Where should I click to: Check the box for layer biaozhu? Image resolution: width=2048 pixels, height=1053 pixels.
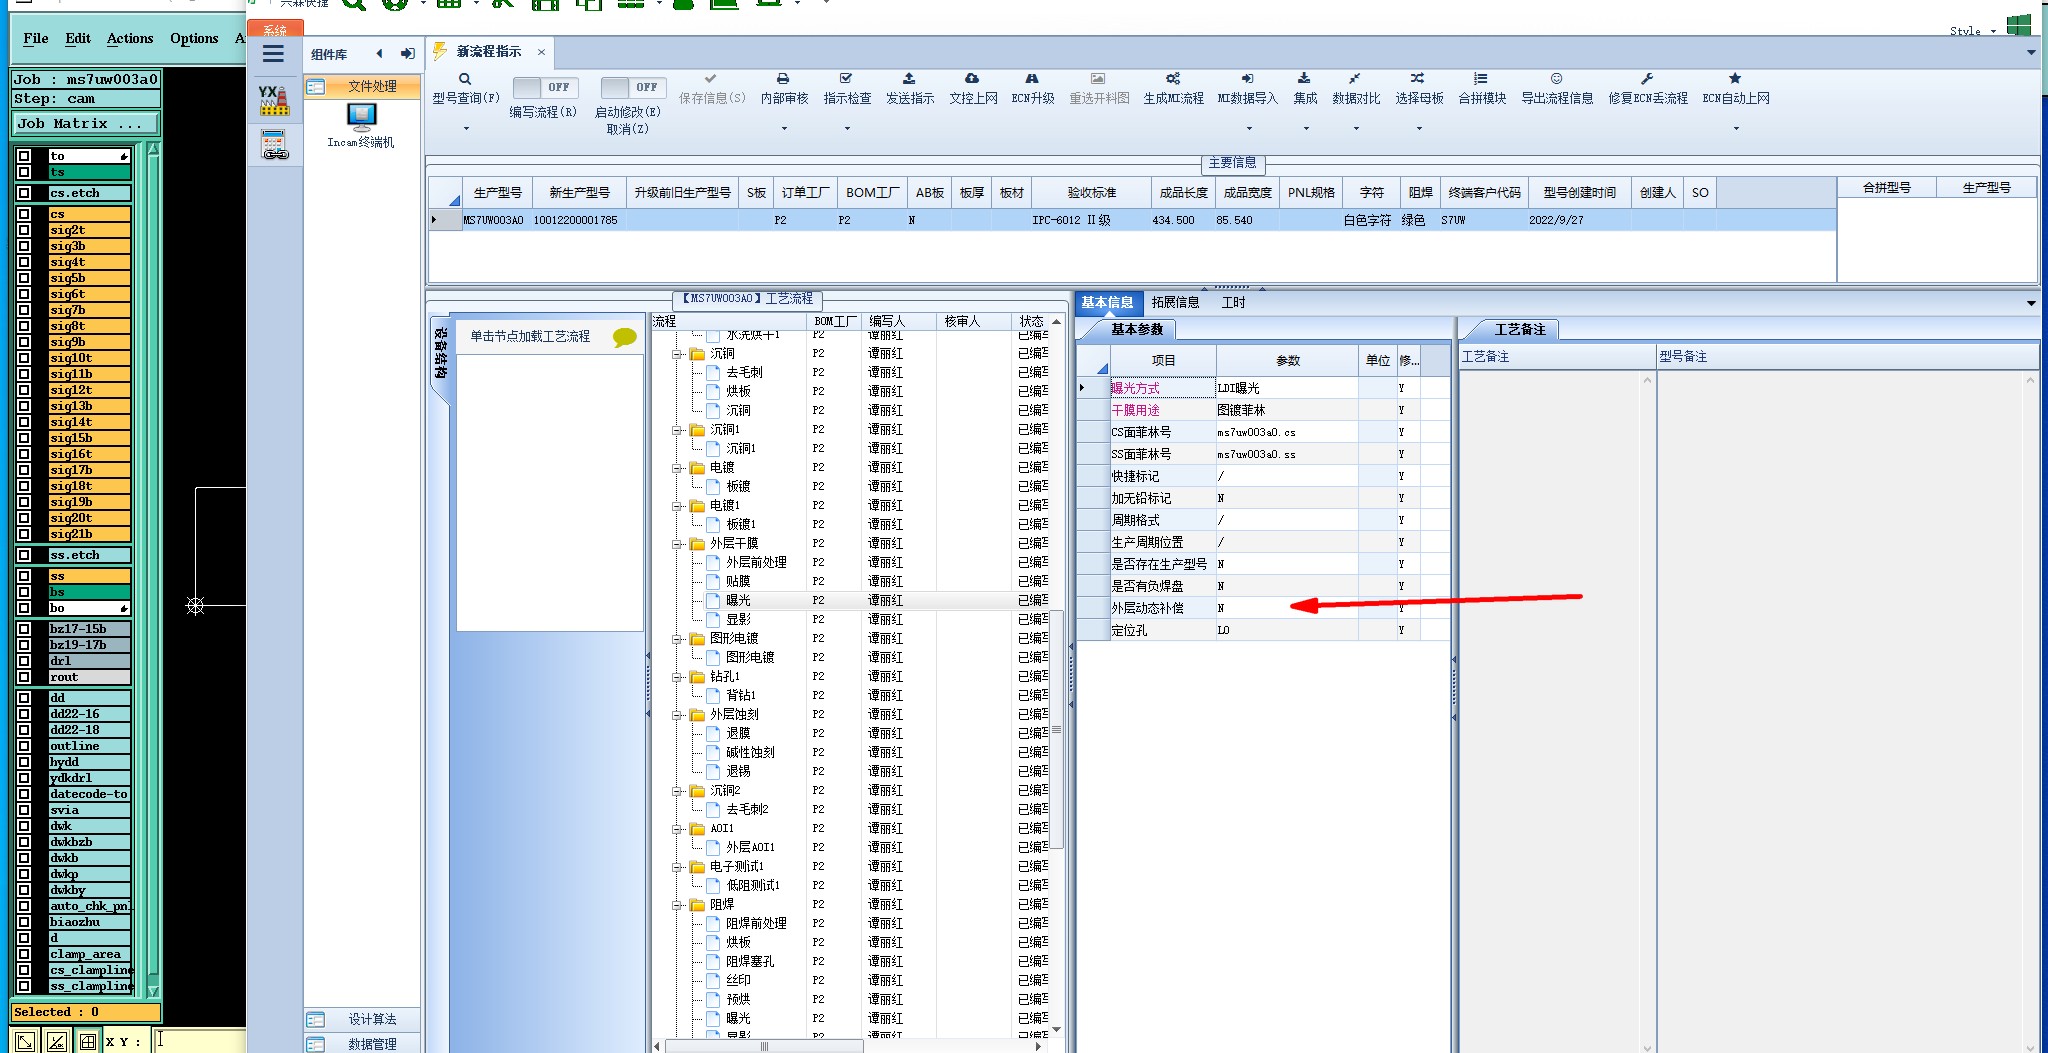click(x=24, y=922)
